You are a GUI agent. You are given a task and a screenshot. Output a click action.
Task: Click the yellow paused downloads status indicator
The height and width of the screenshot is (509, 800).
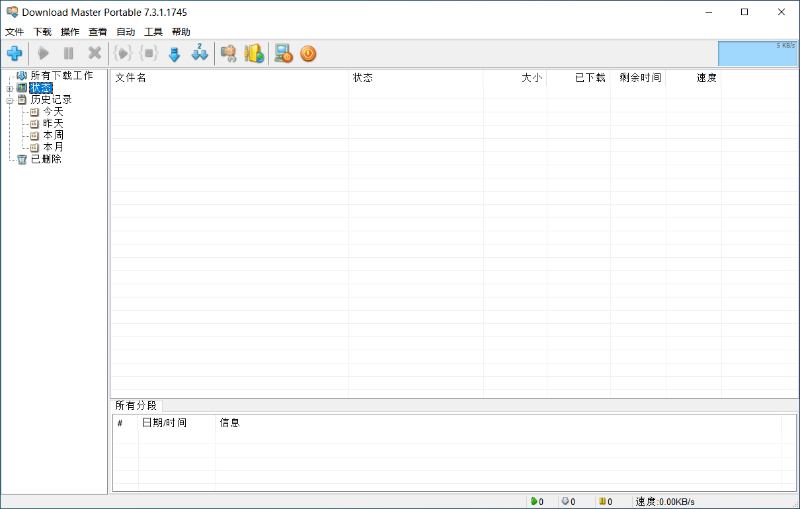point(606,501)
